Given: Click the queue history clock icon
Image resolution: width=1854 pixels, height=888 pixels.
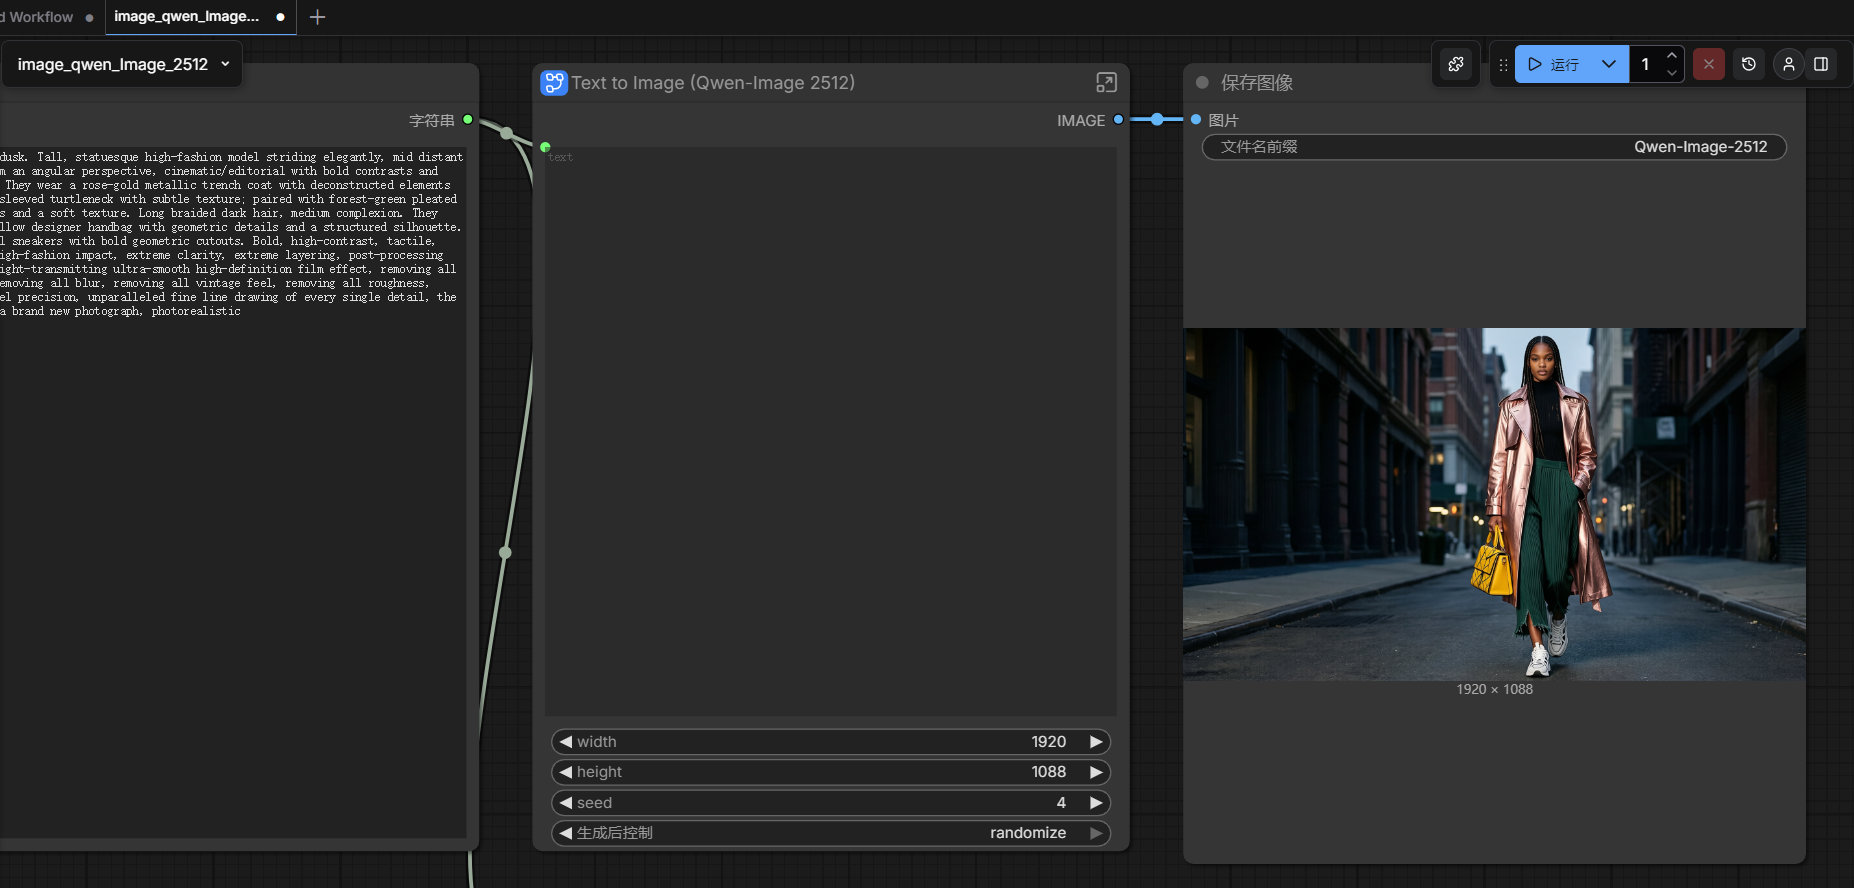Looking at the screenshot, I should click(1749, 64).
